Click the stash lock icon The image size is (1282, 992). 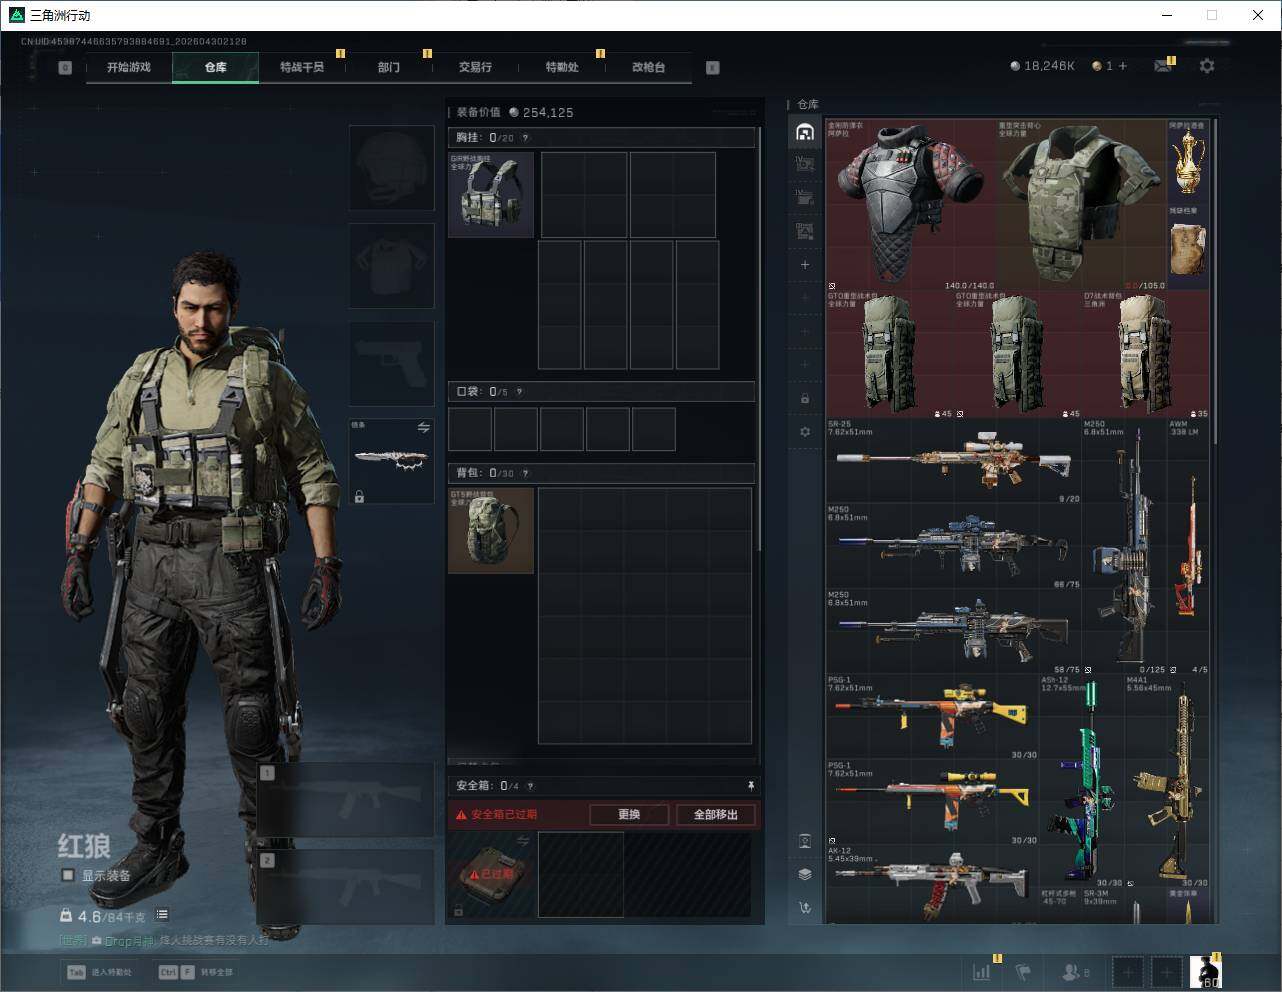click(x=805, y=398)
